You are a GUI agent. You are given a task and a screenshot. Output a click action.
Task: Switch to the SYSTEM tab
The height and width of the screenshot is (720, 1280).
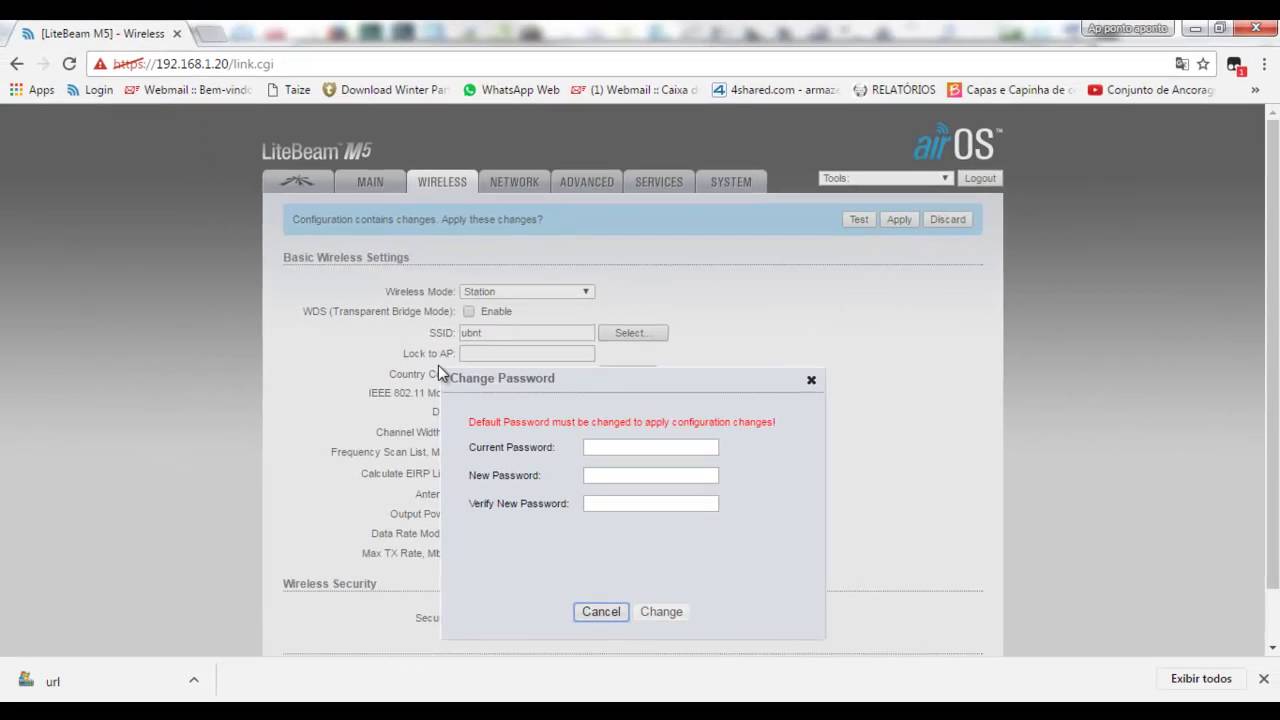point(731,182)
